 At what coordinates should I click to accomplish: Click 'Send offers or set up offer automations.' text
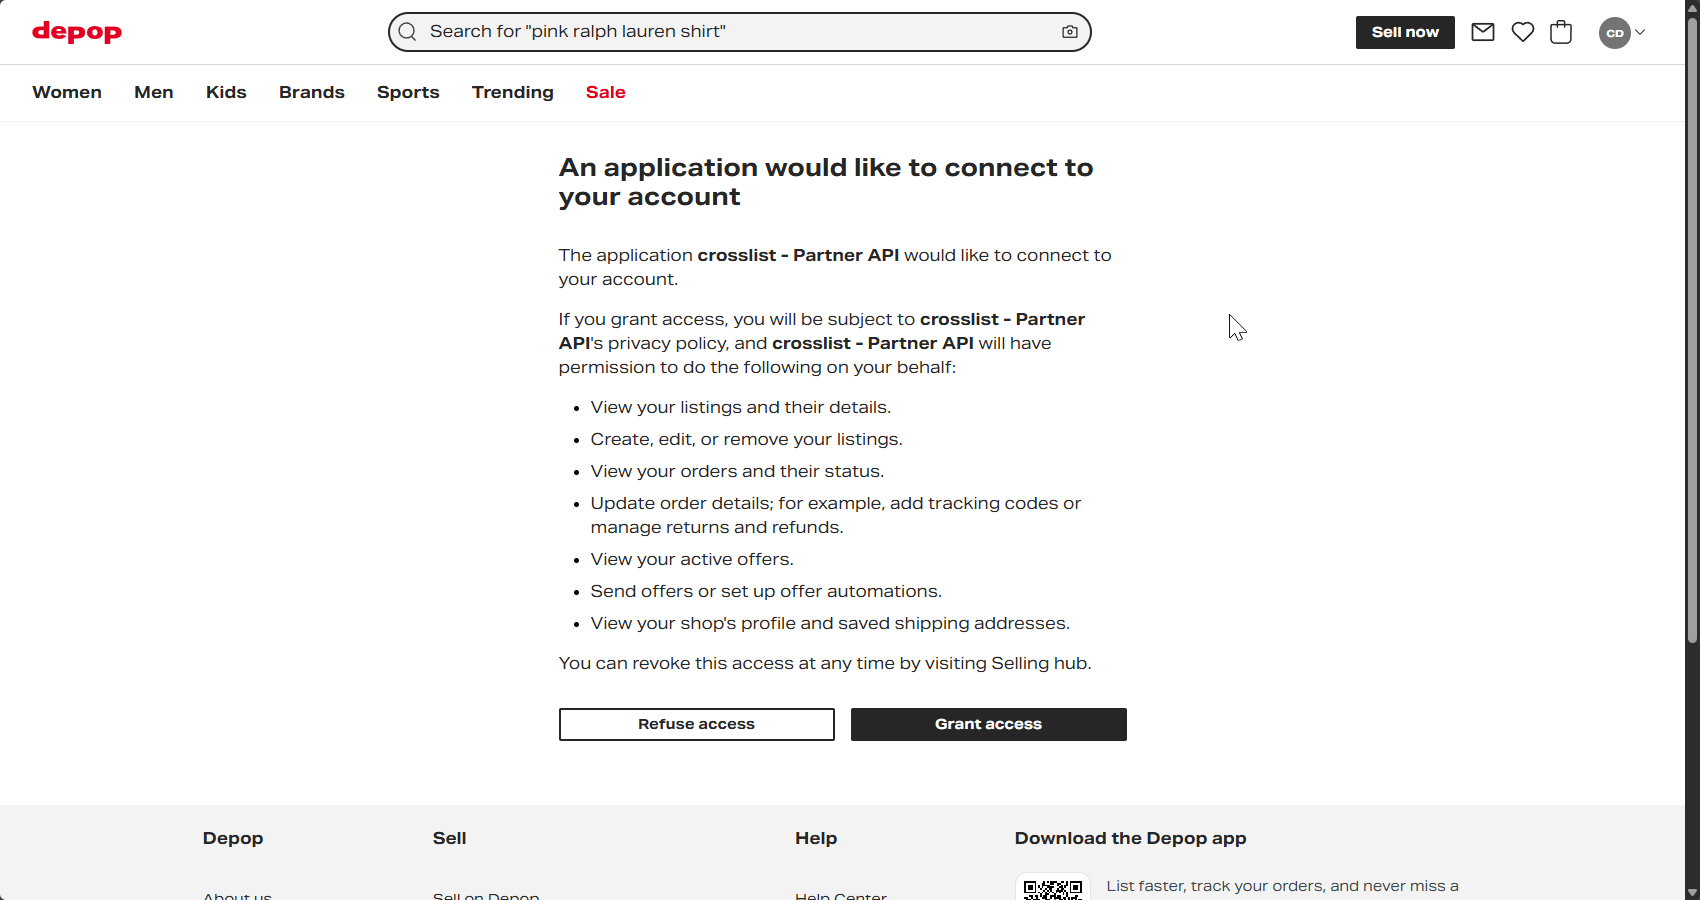(766, 591)
